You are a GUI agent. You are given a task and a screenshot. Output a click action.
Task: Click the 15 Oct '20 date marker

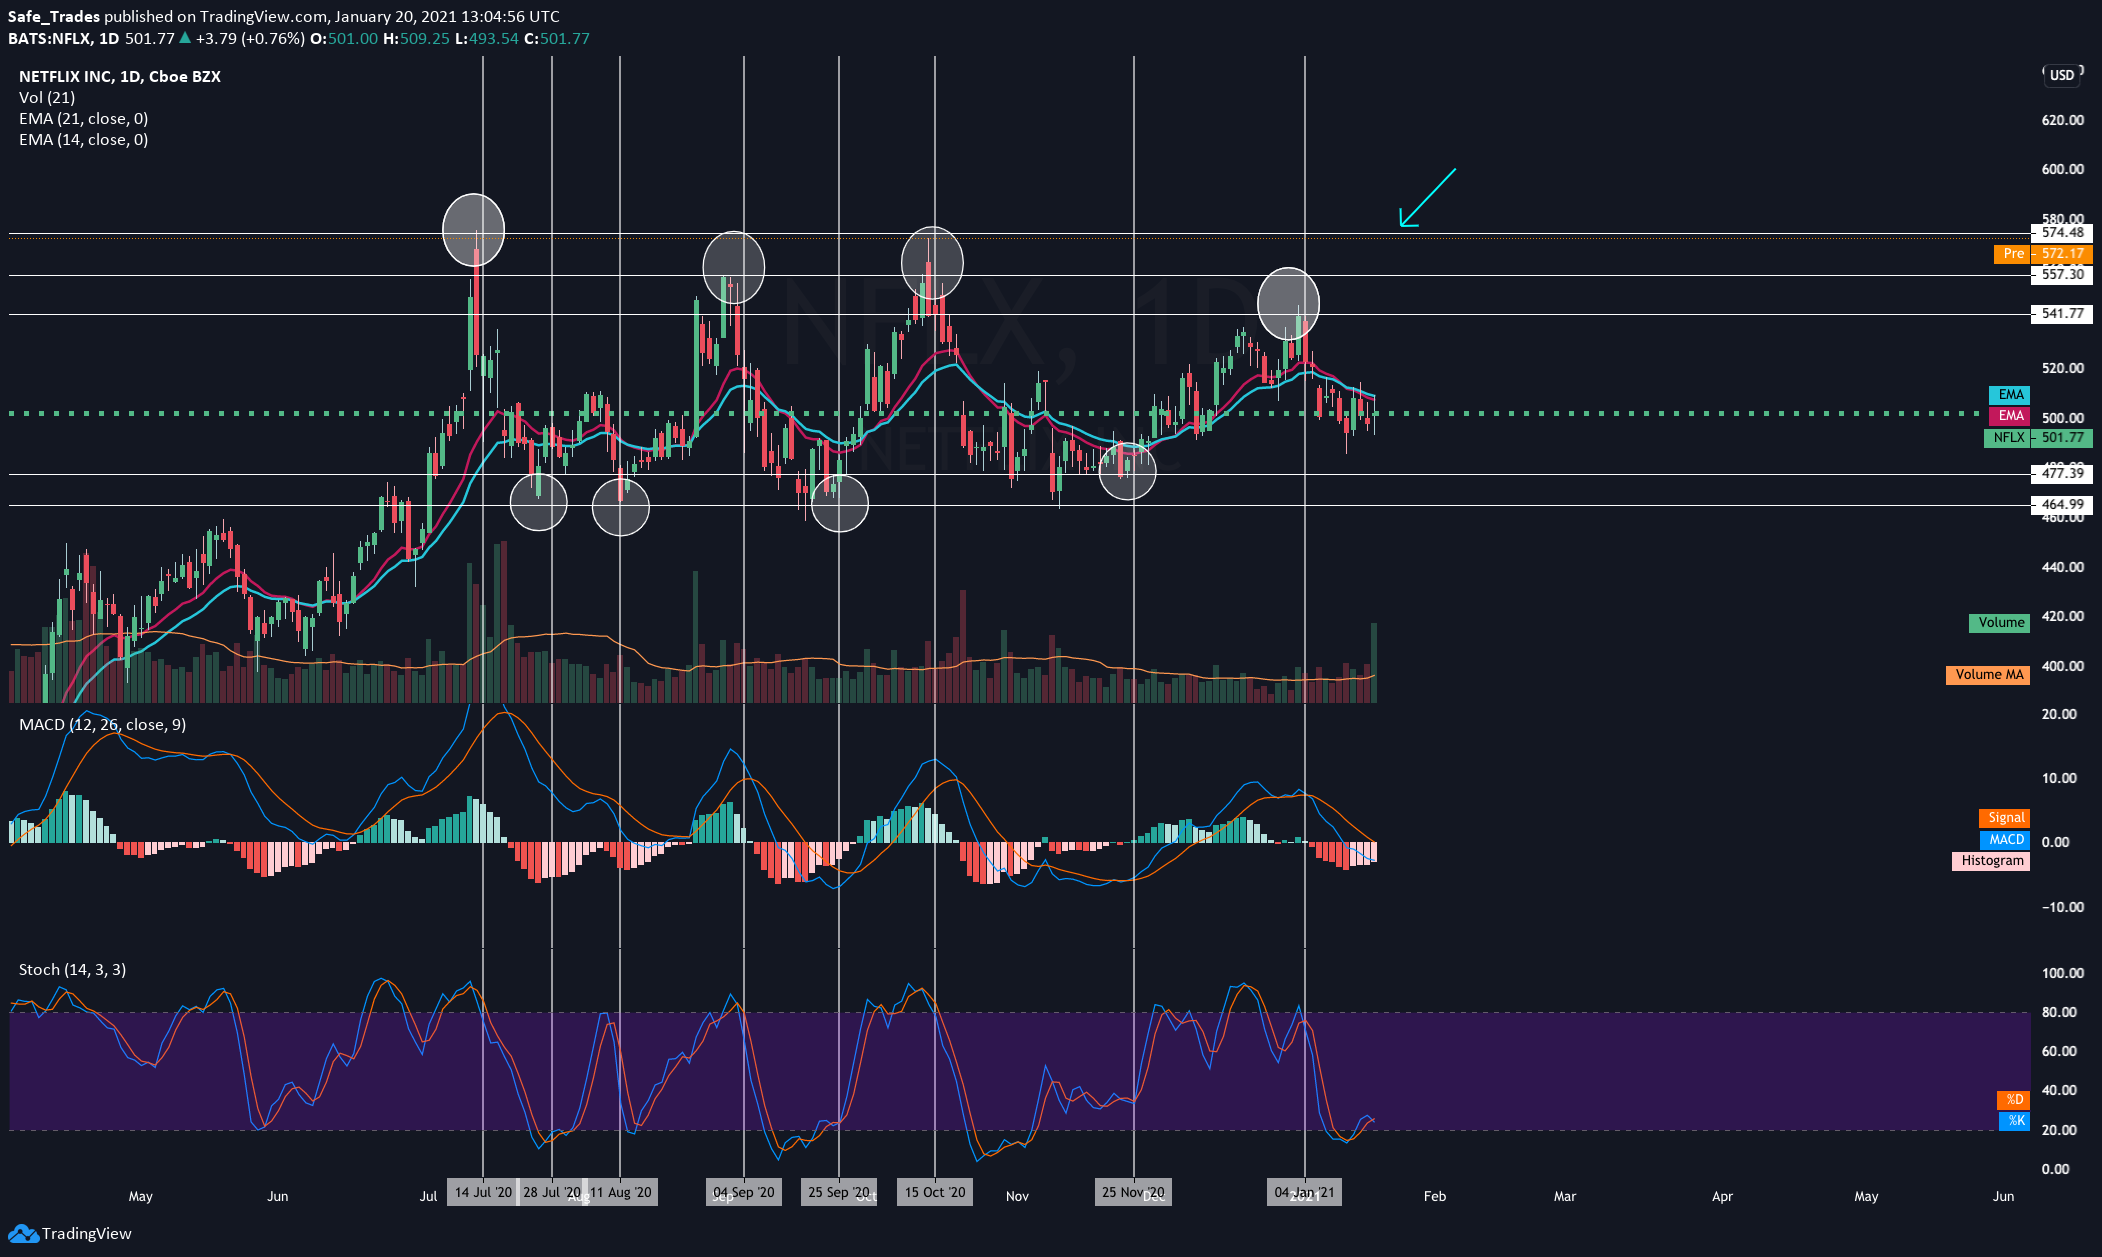pyautogui.click(x=935, y=1192)
